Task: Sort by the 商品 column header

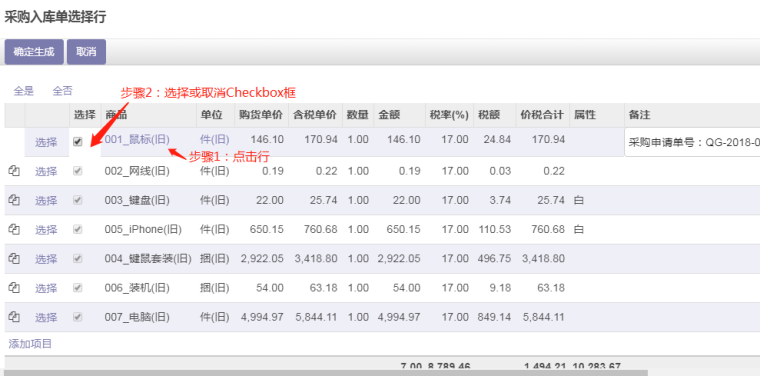Action: point(148,115)
